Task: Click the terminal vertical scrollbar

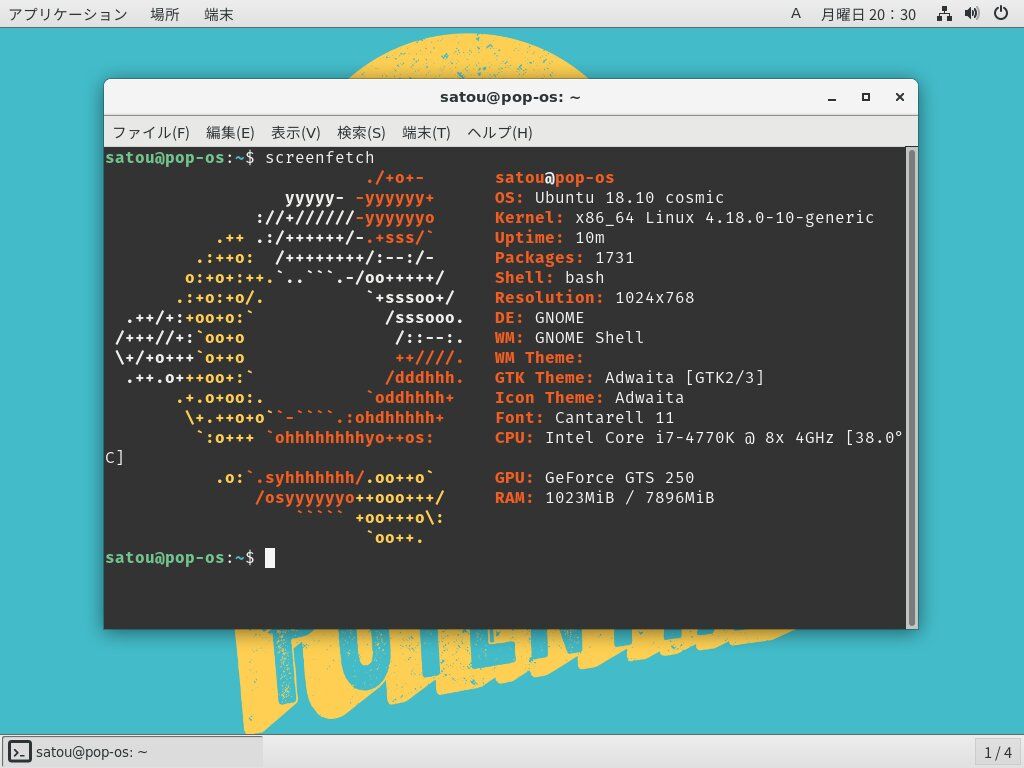Action: (x=912, y=388)
